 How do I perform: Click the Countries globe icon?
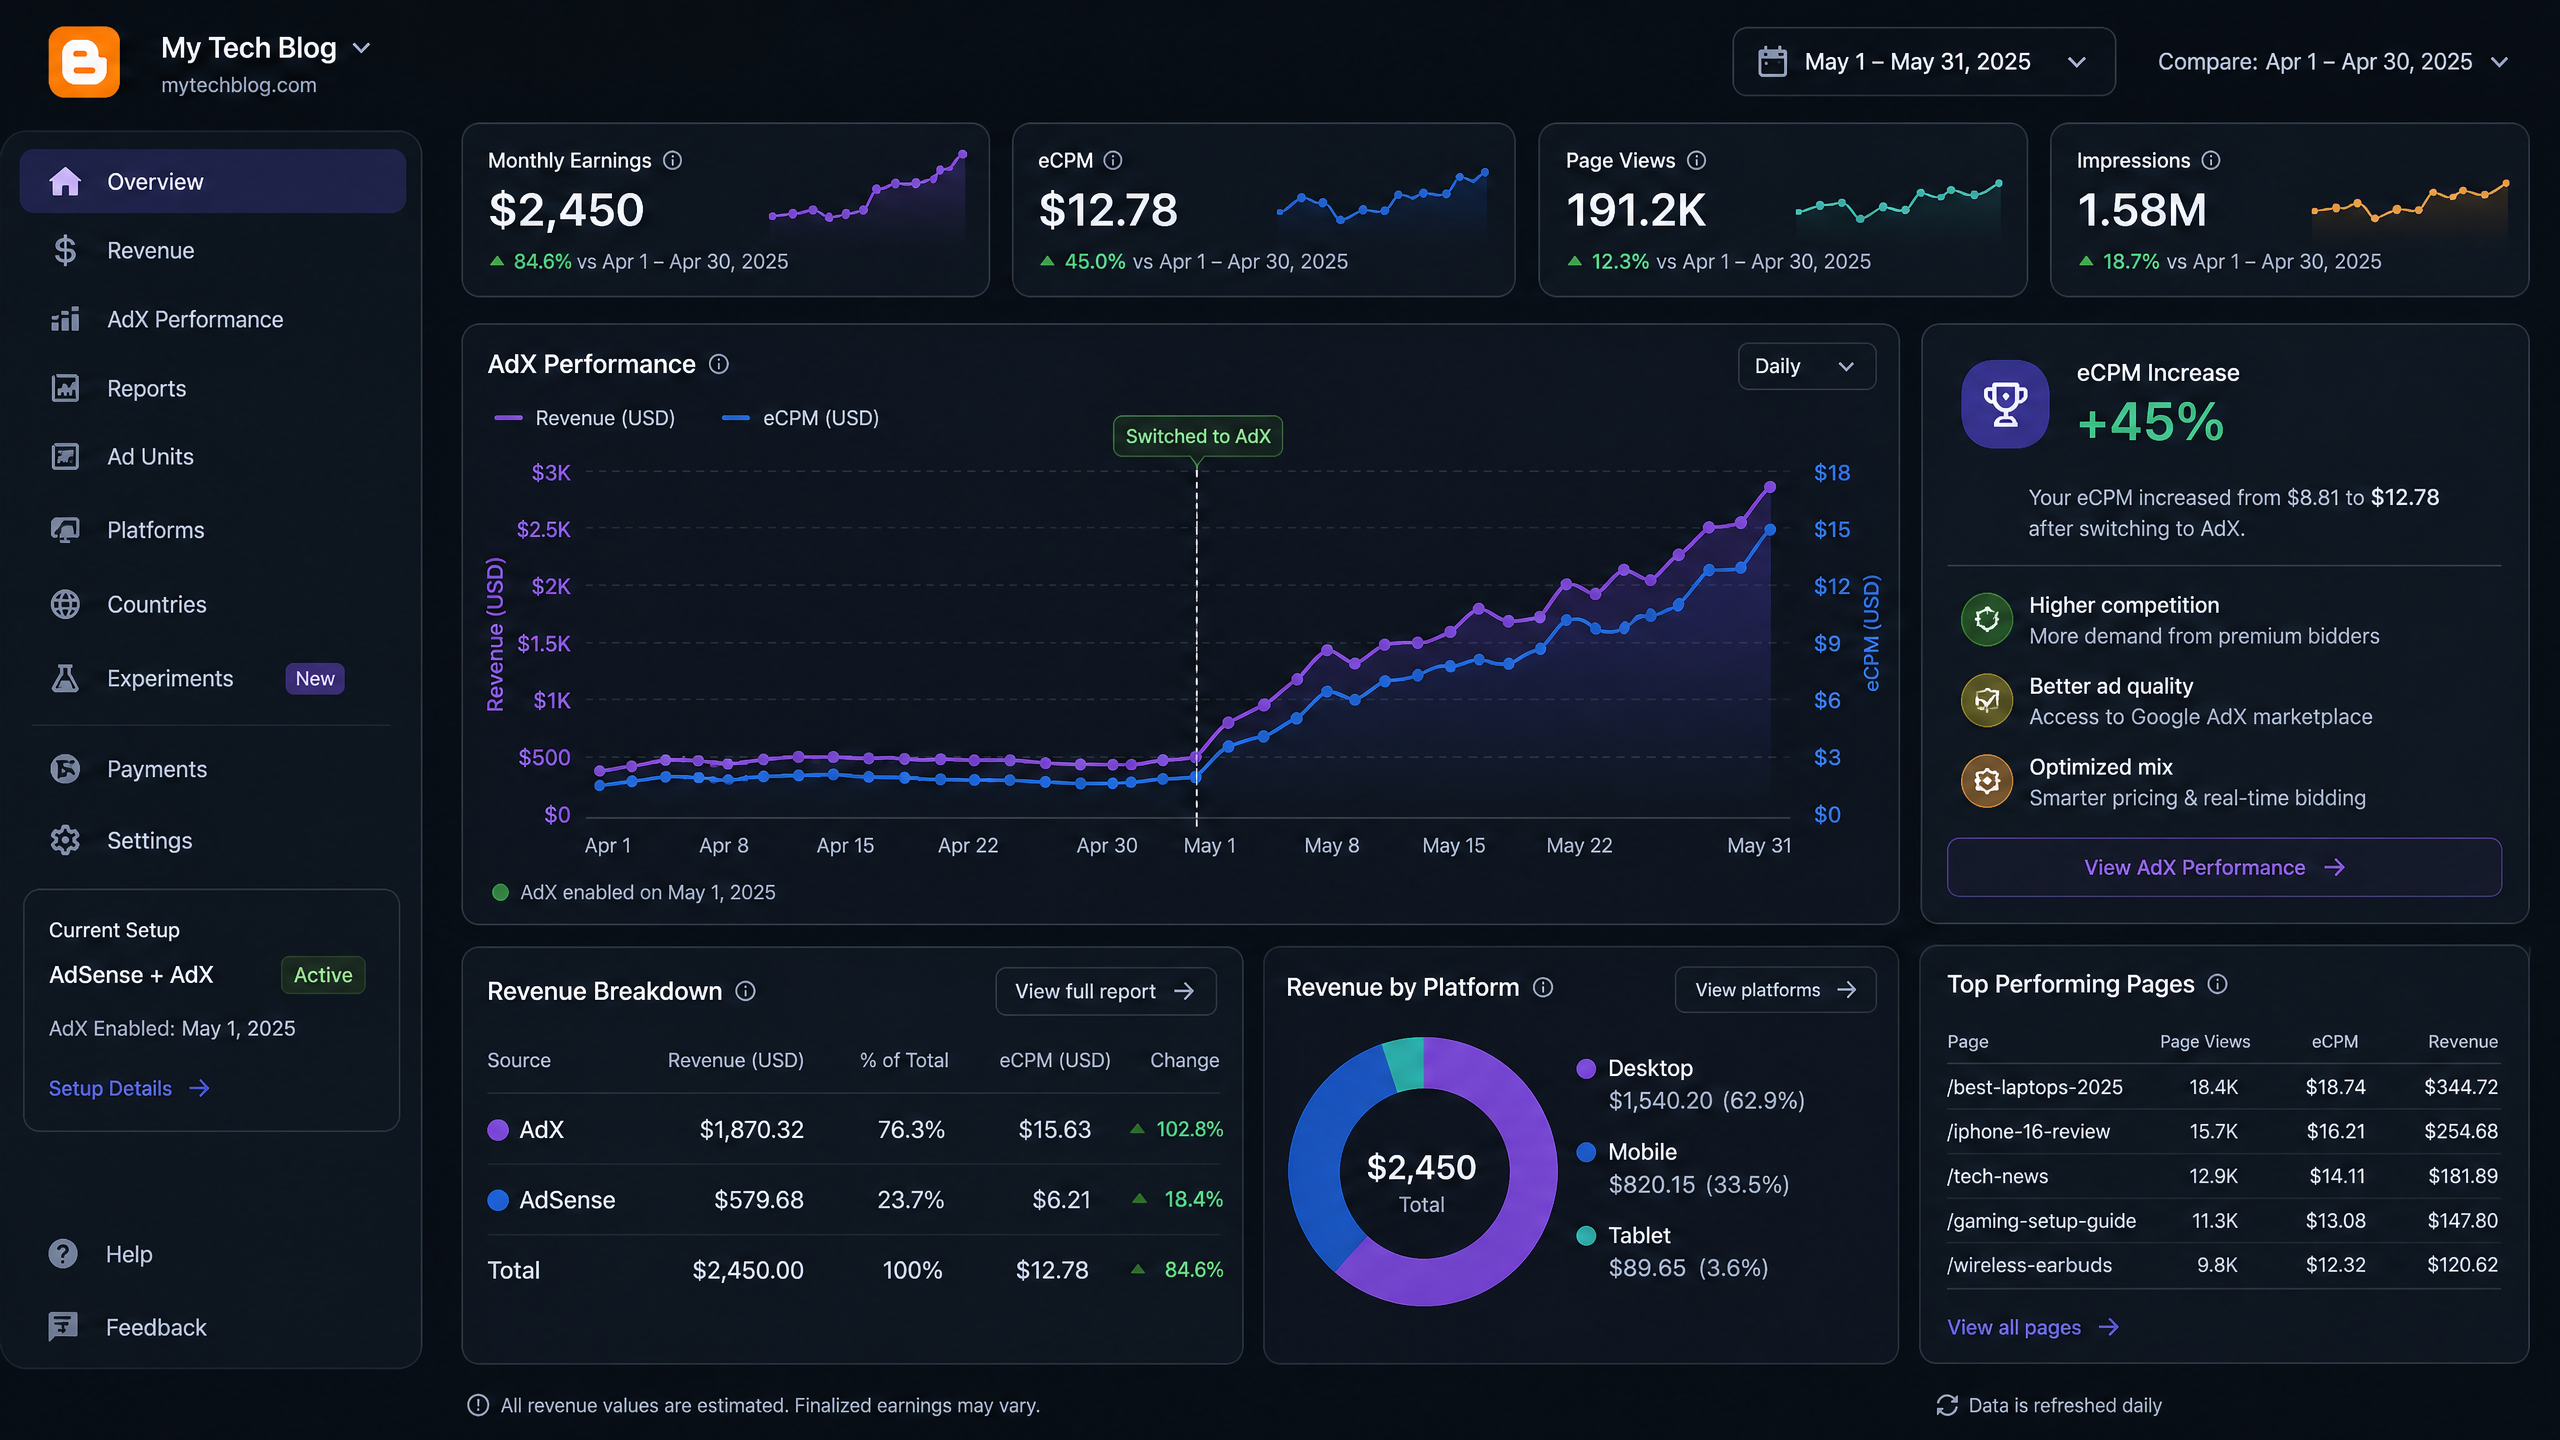tap(65, 604)
